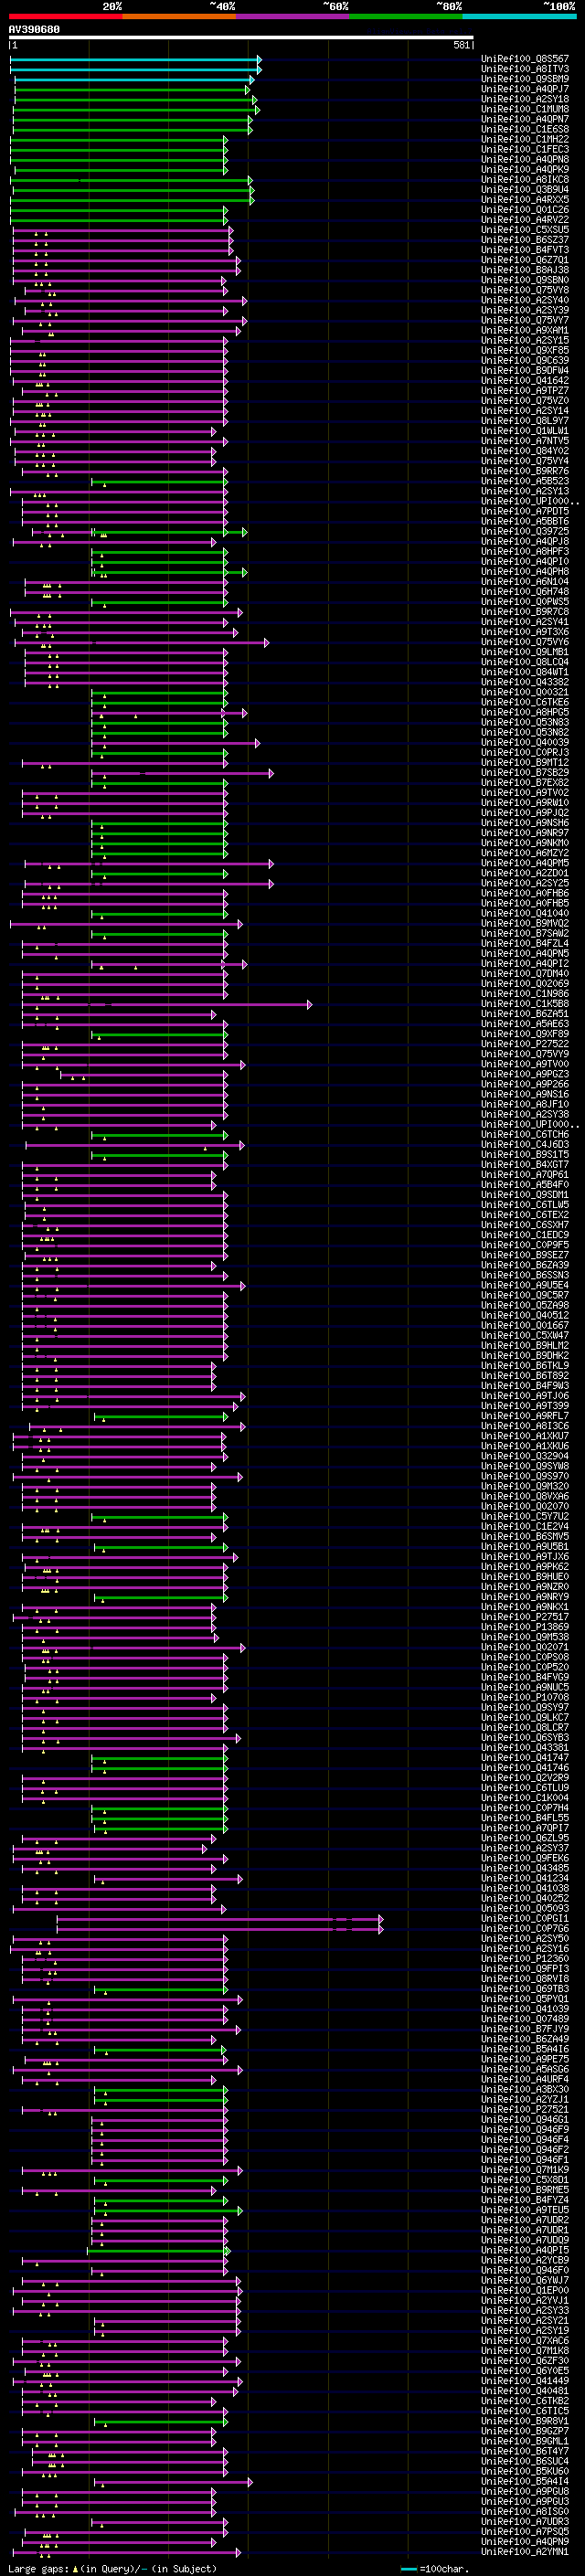Select hit UniRef100_Q43382
This screenshot has width=585, height=2576.
pyautogui.click(x=525, y=682)
